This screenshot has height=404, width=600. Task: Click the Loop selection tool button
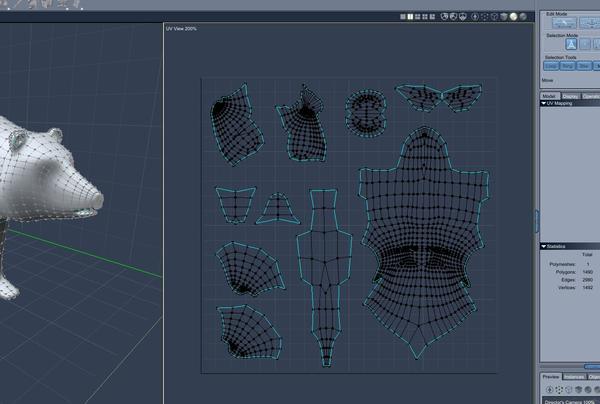point(551,66)
